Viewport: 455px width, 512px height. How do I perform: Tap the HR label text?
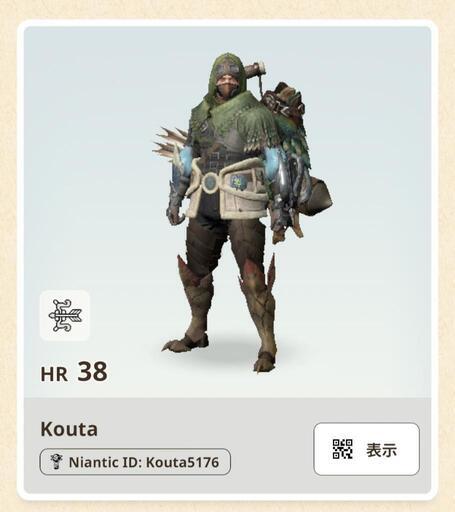click(x=54, y=374)
